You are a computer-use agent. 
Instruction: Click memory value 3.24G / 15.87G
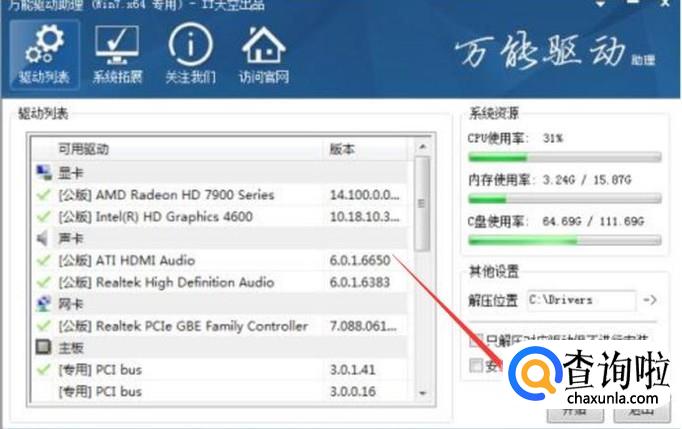[587, 180]
